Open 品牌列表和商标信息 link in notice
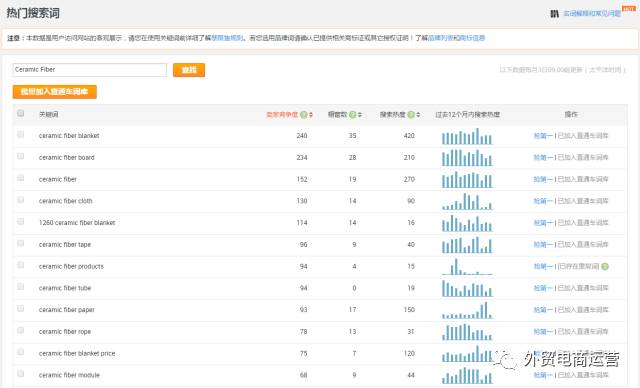 pyautogui.click(x=456, y=38)
